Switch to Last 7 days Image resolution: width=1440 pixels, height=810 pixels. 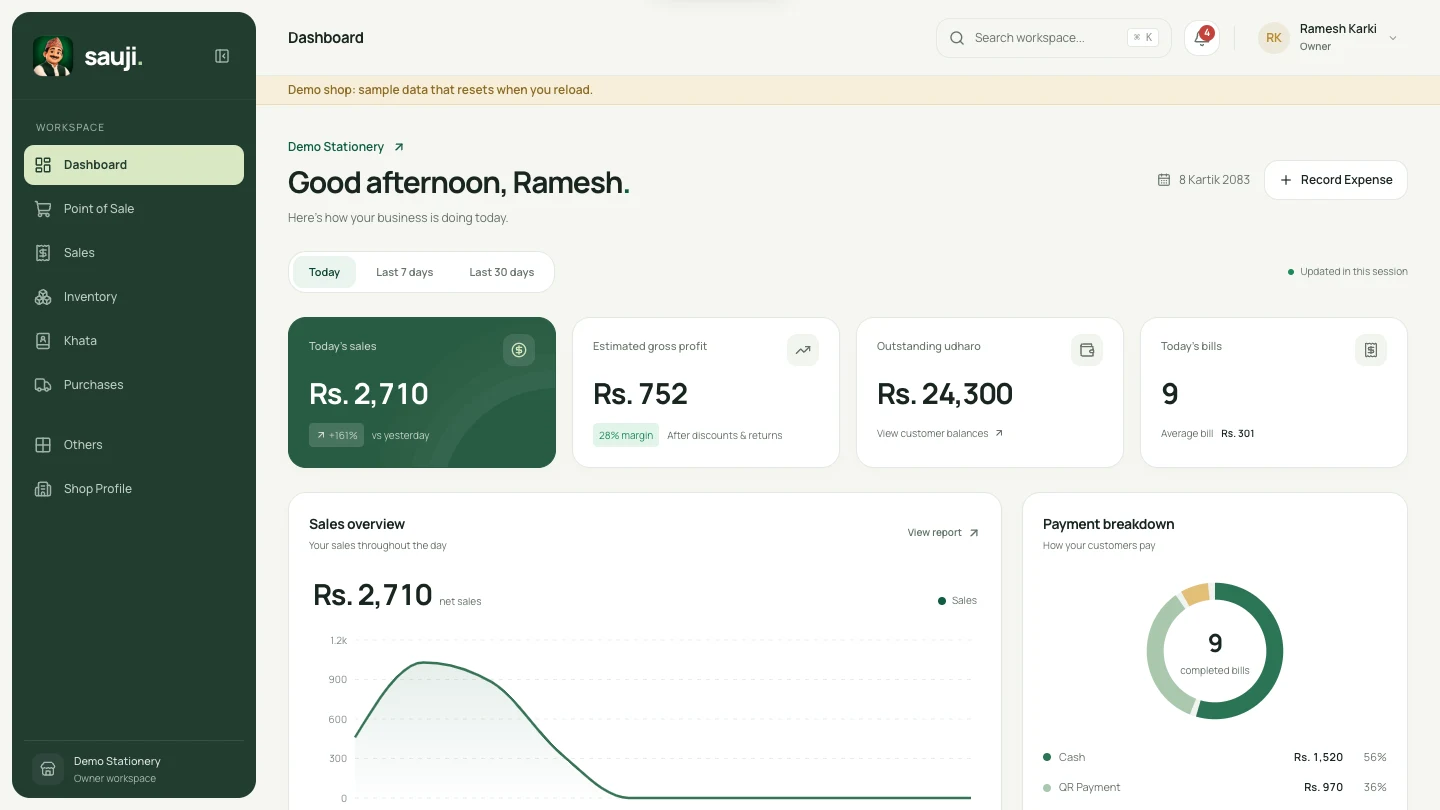click(x=404, y=272)
